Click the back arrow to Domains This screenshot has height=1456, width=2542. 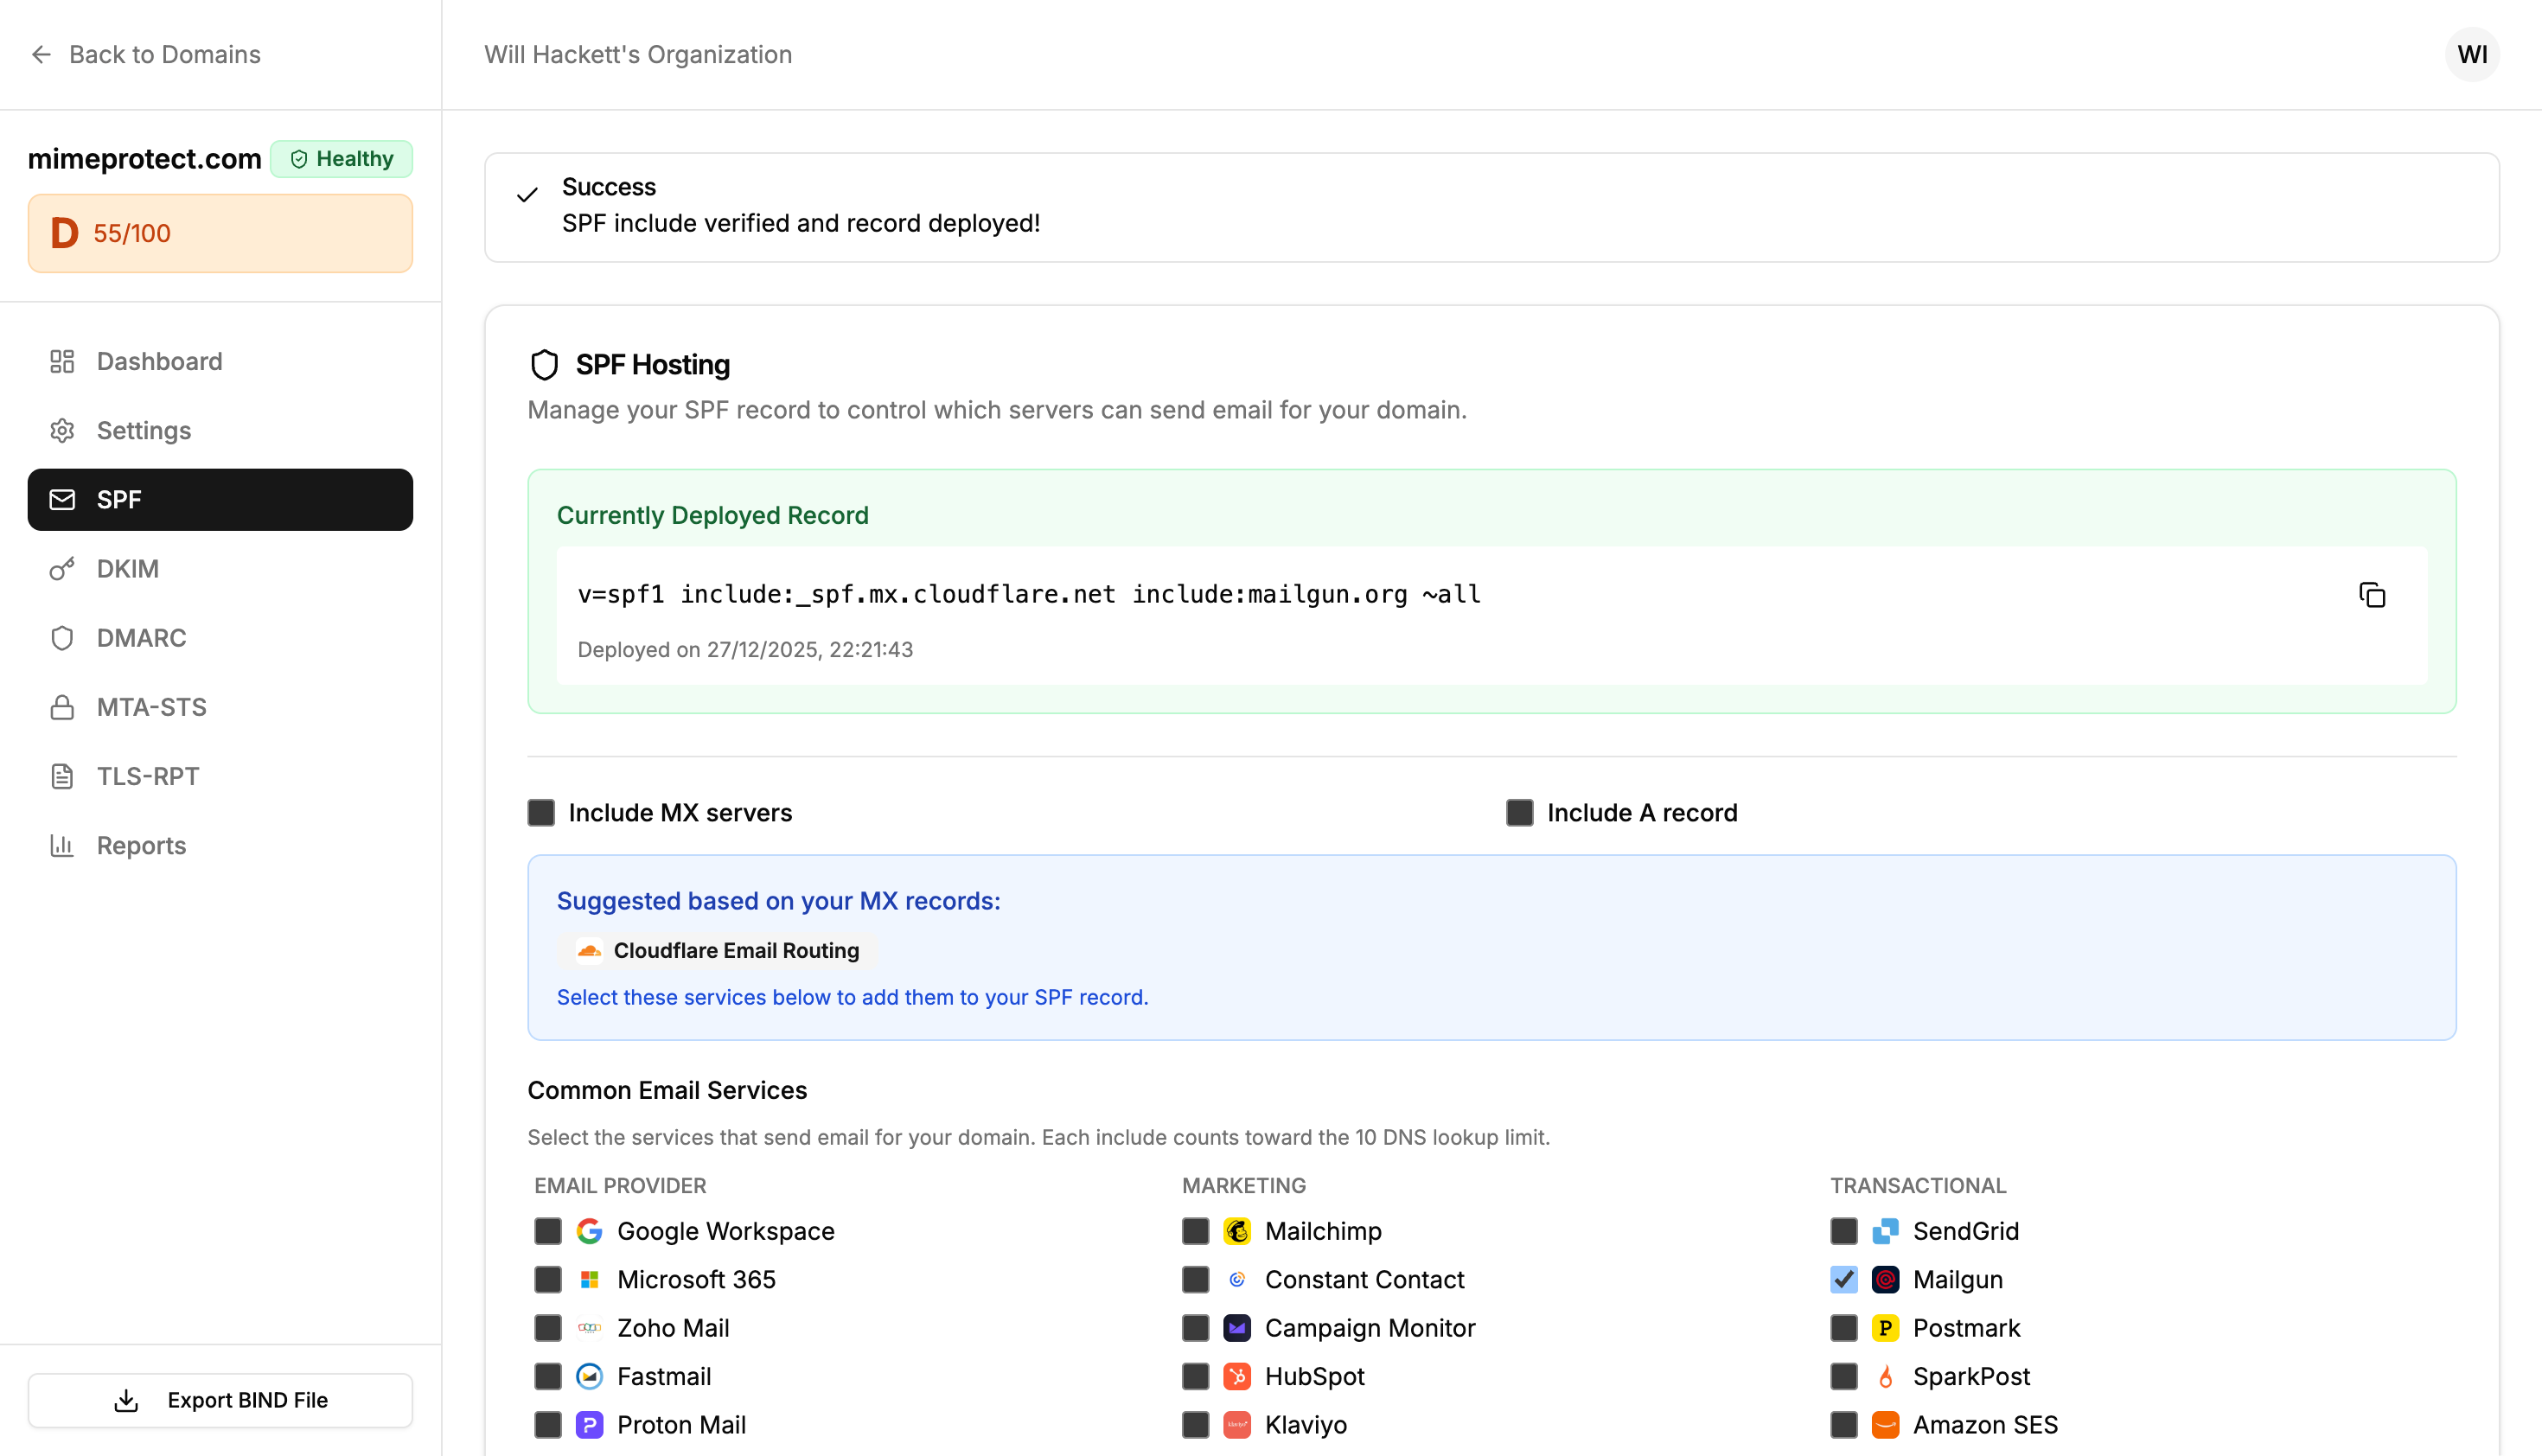click(41, 54)
